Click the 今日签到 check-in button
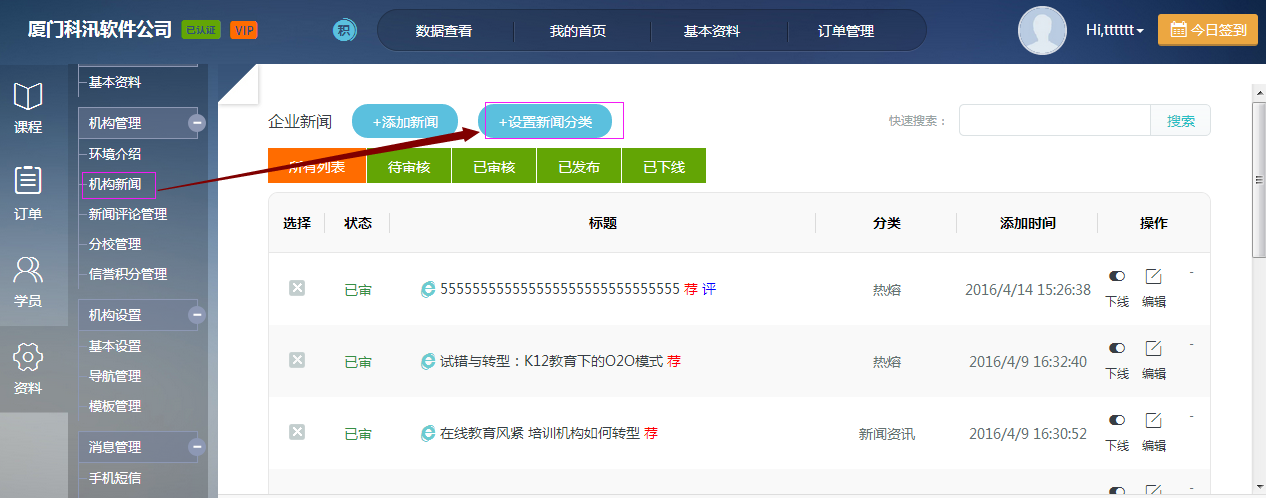1266x498 pixels. pyautogui.click(x=1207, y=30)
